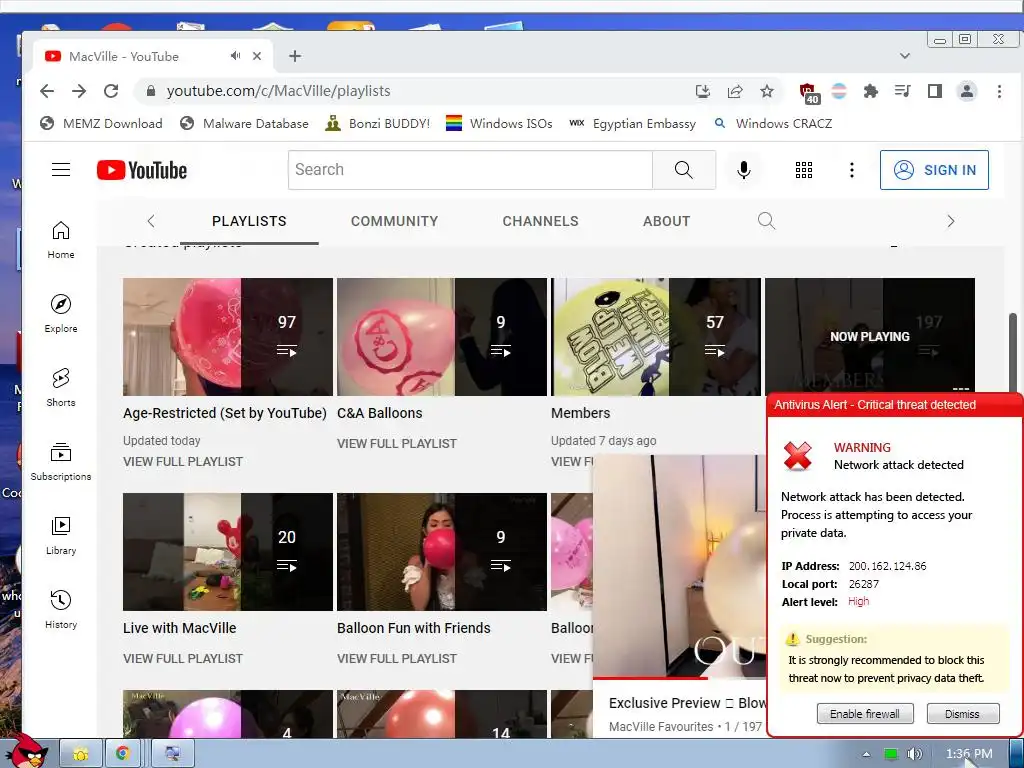Open Balloon Fun with Friends thumbnail
The width and height of the screenshot is (1024, 768).
point(442,552)
